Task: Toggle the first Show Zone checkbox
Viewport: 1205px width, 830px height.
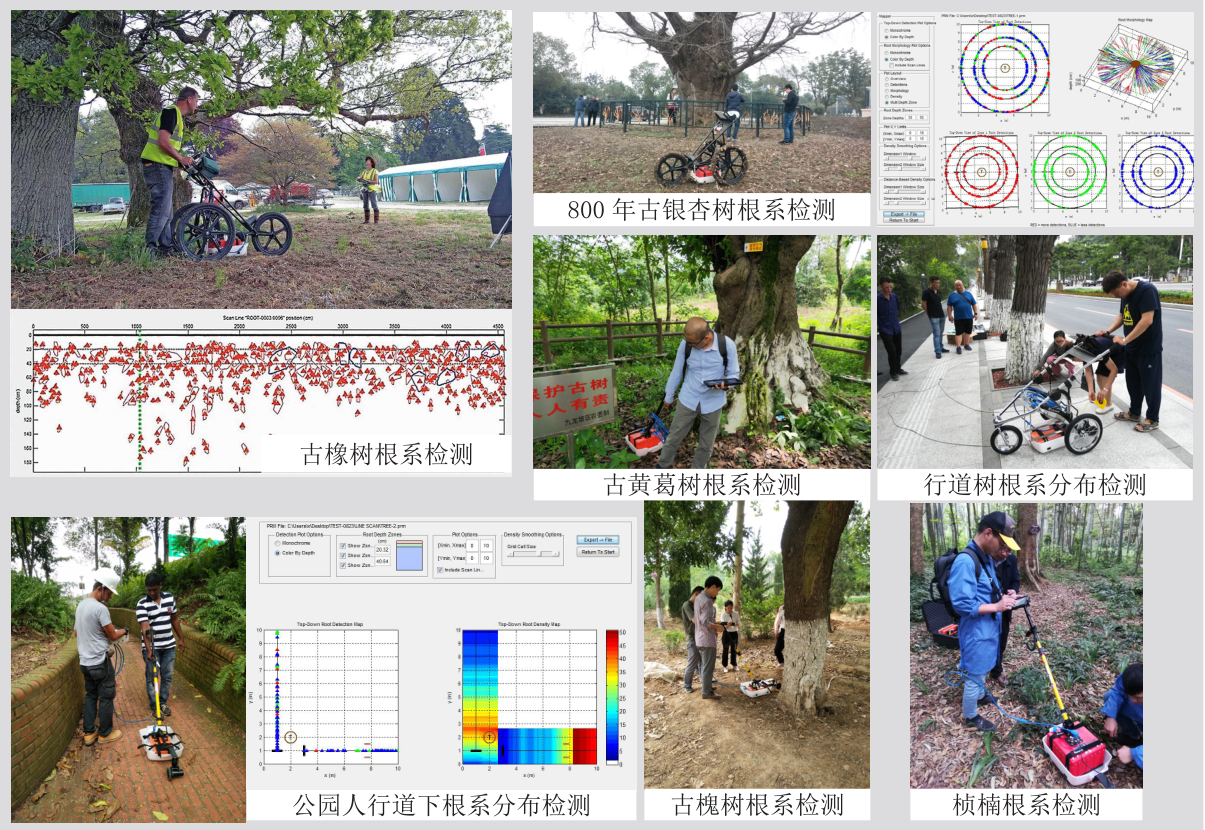Action: [343, 546]
